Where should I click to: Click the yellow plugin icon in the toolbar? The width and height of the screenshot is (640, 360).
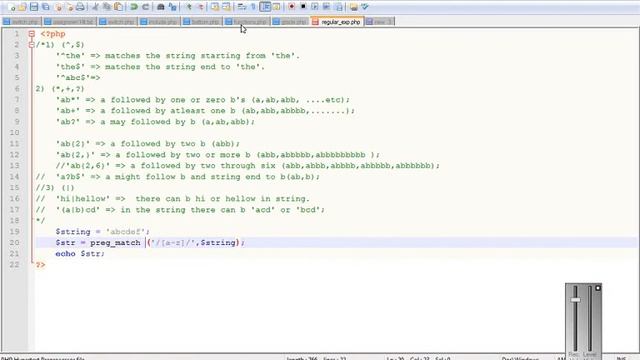(x=353, y=7)
